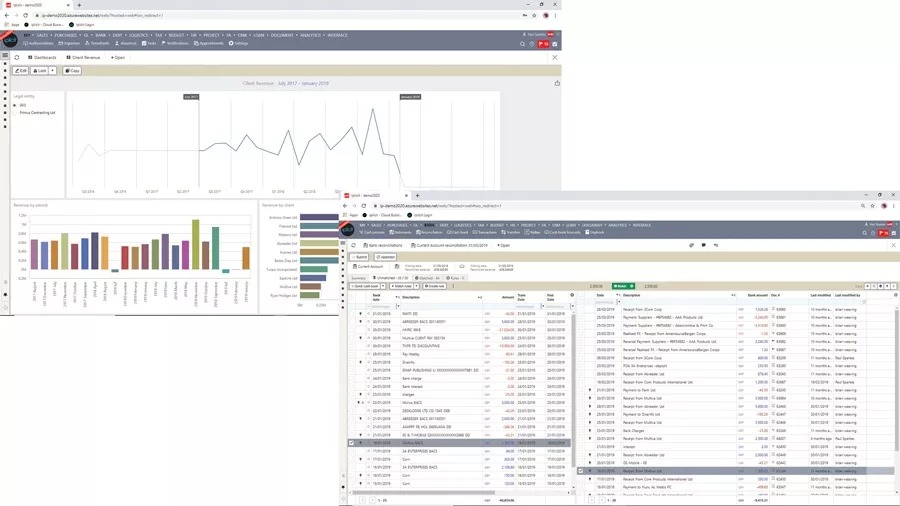Bookmark page star in dashboard browser window
The height and width of the screenshot is (506, 900).
click(534, 15)
